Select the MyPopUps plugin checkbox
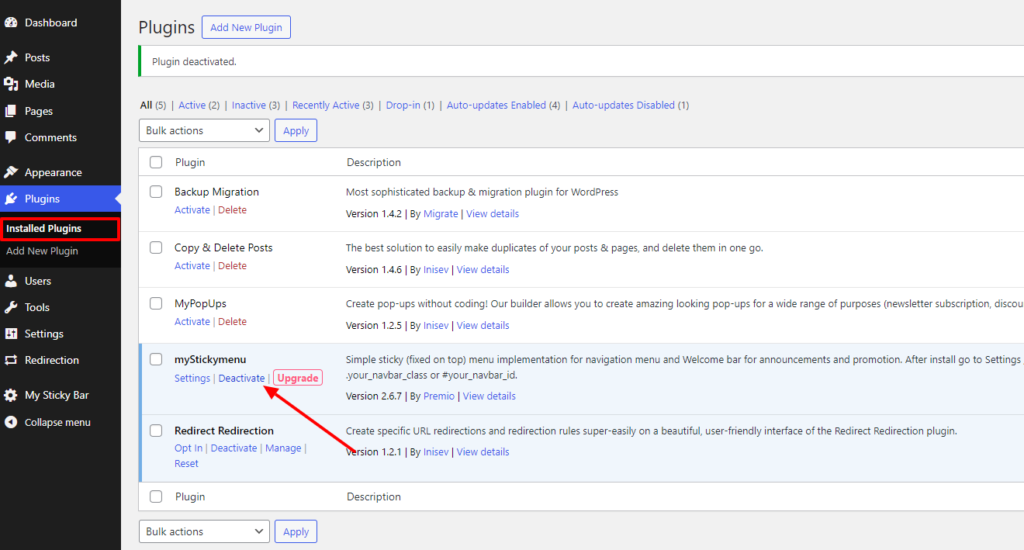 (x=156, y=303)
